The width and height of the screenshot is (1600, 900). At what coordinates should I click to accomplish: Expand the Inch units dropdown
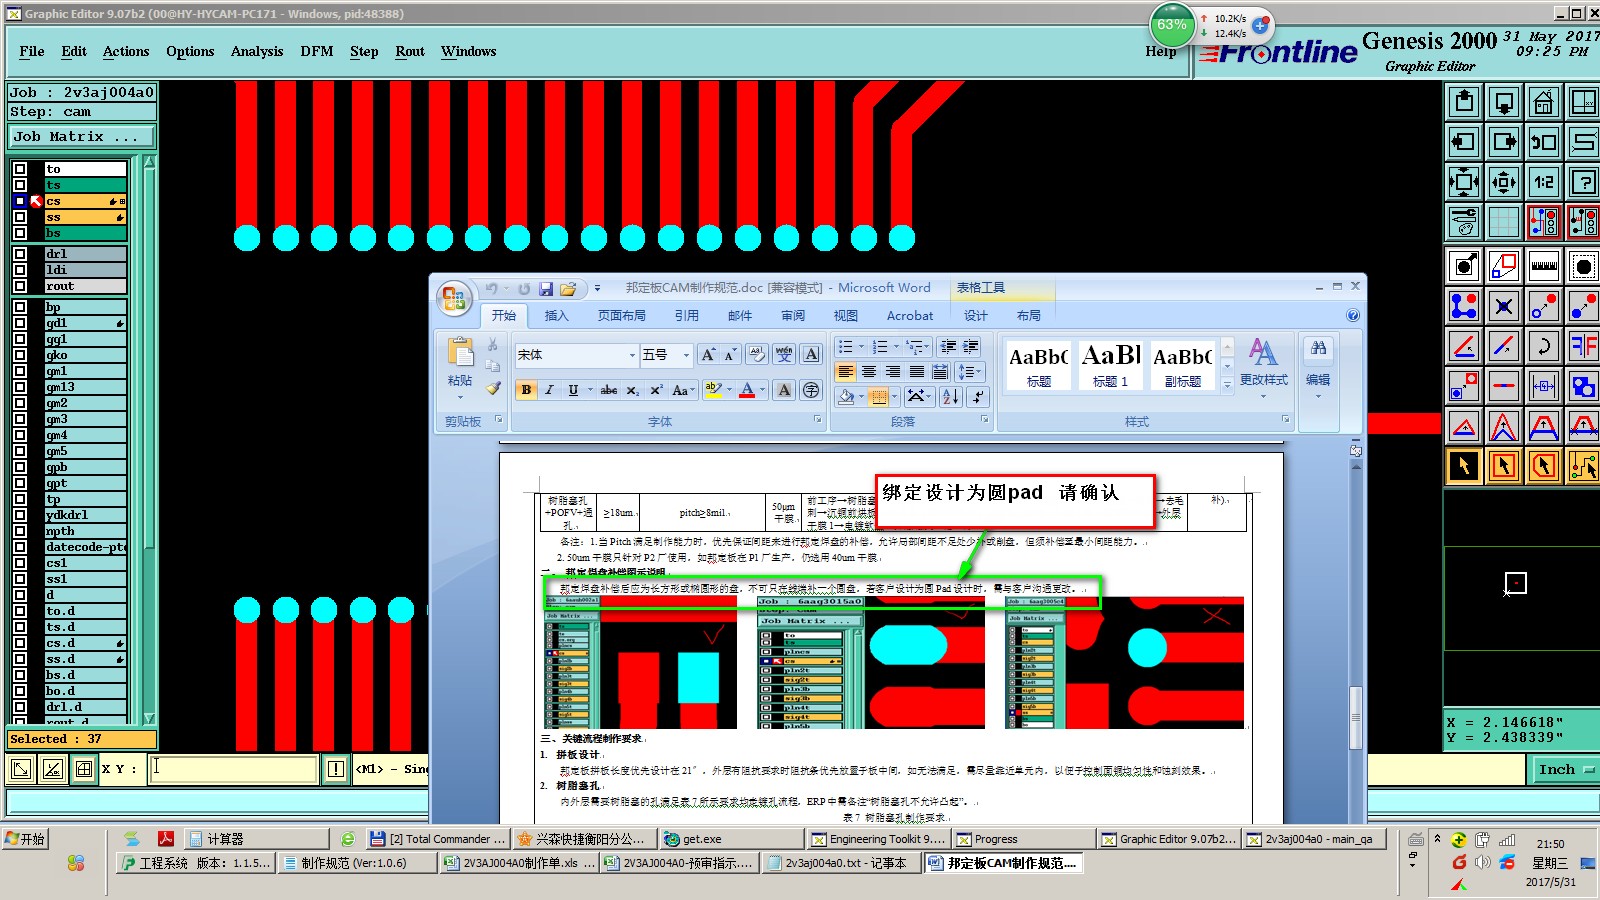(x=1589, y=769)
